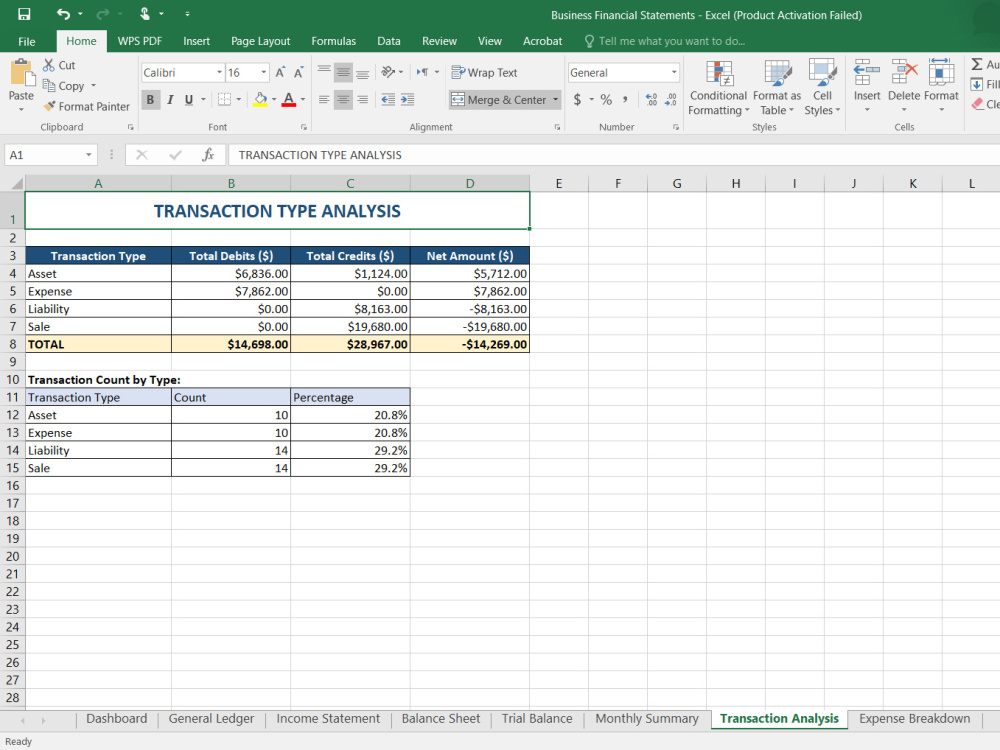Select cell with TOTAL label

click(98, 344)
